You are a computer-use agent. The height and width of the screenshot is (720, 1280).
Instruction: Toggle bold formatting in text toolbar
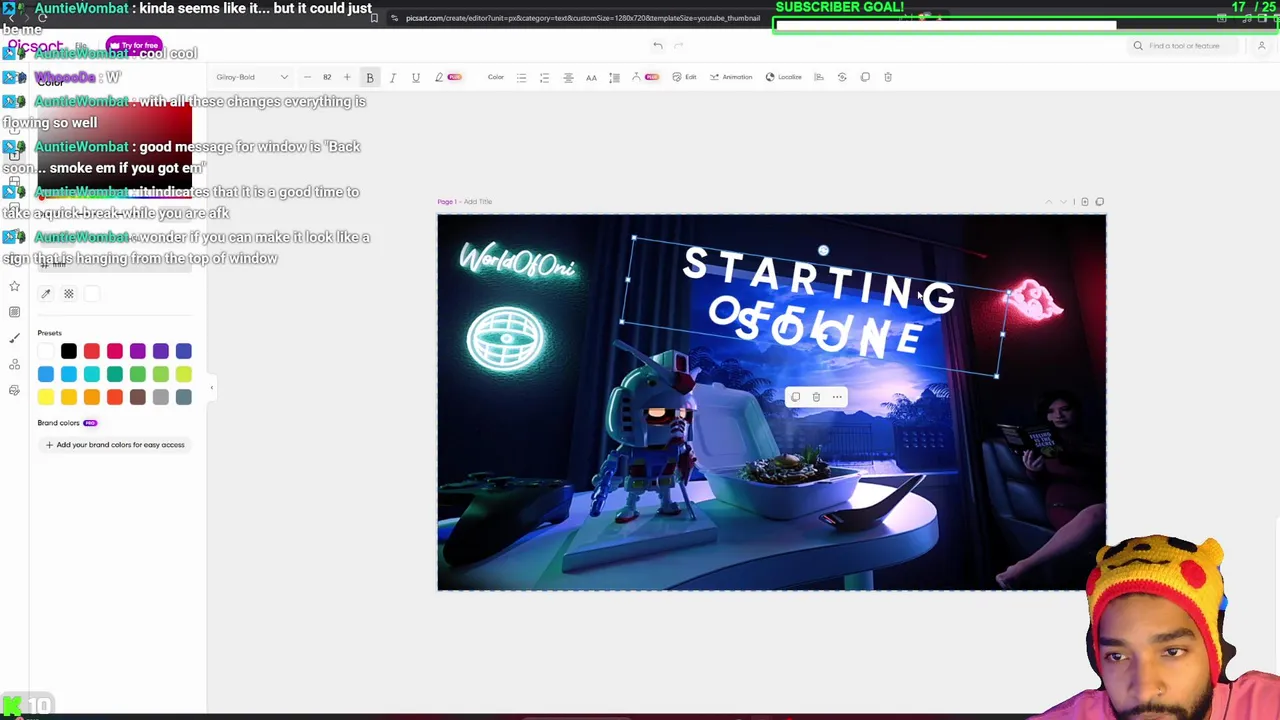pyautogui.click(x=369, y=77)
